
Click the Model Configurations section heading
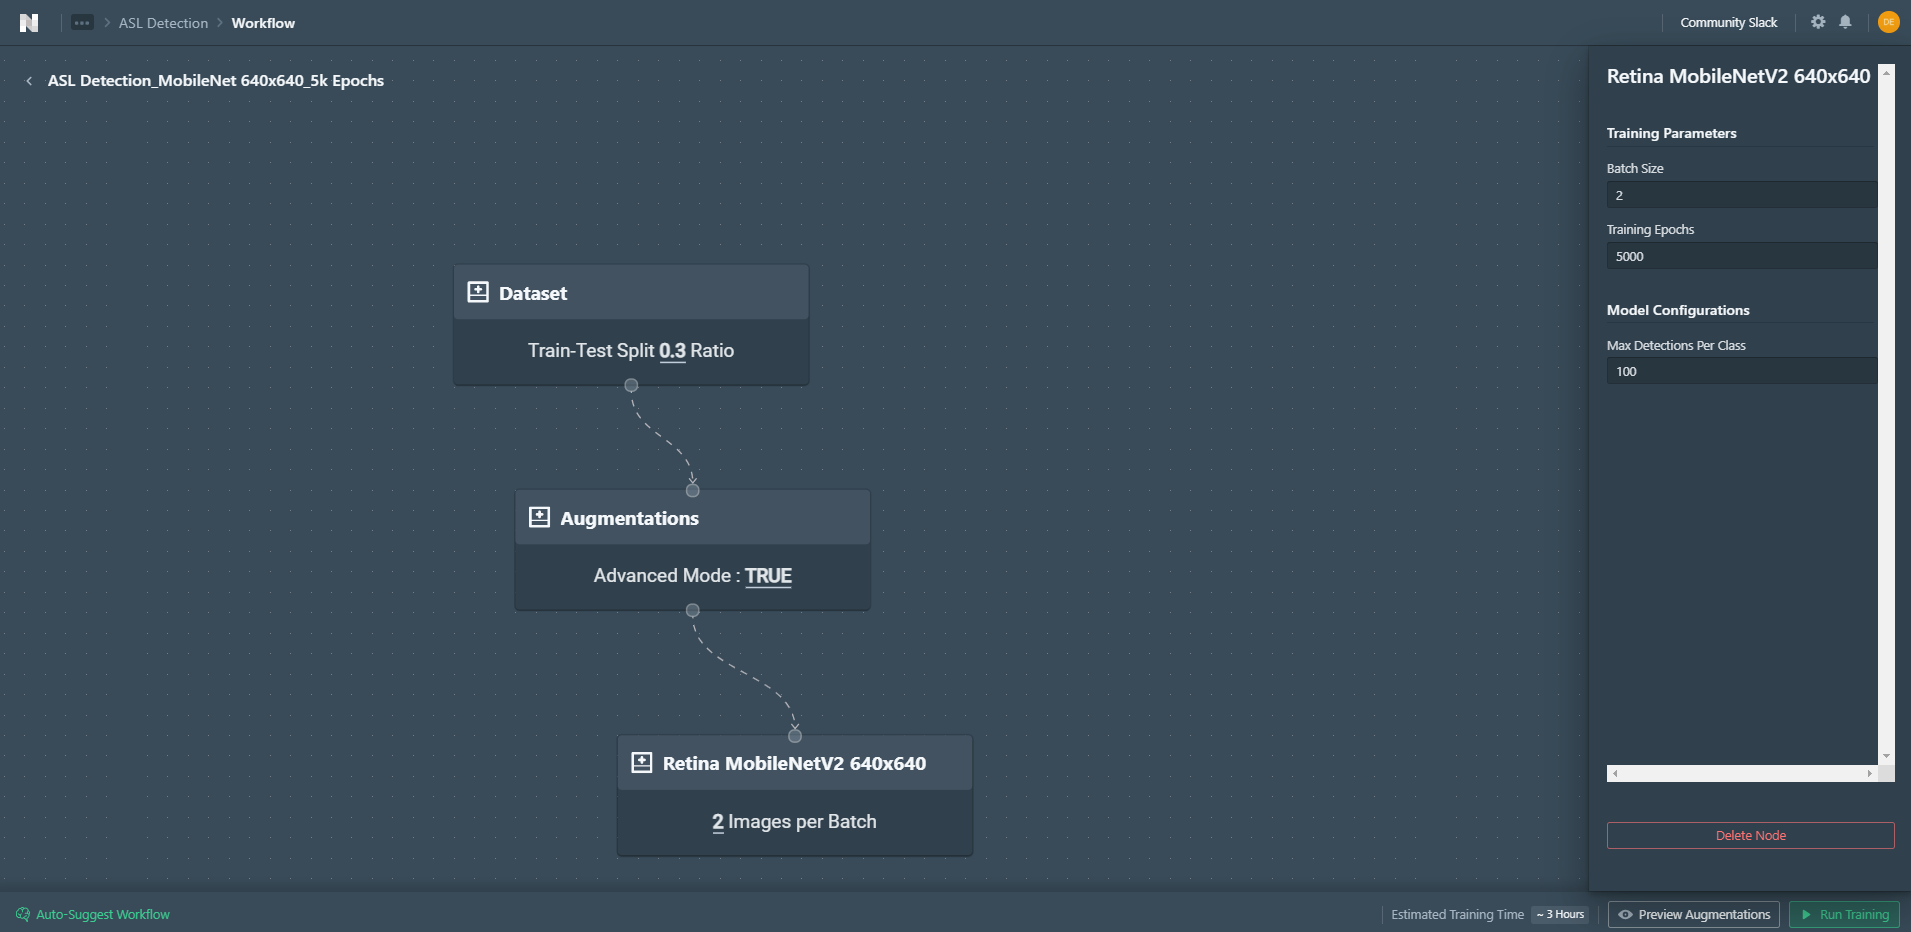pyautogui.click(x=1678, y=310)
